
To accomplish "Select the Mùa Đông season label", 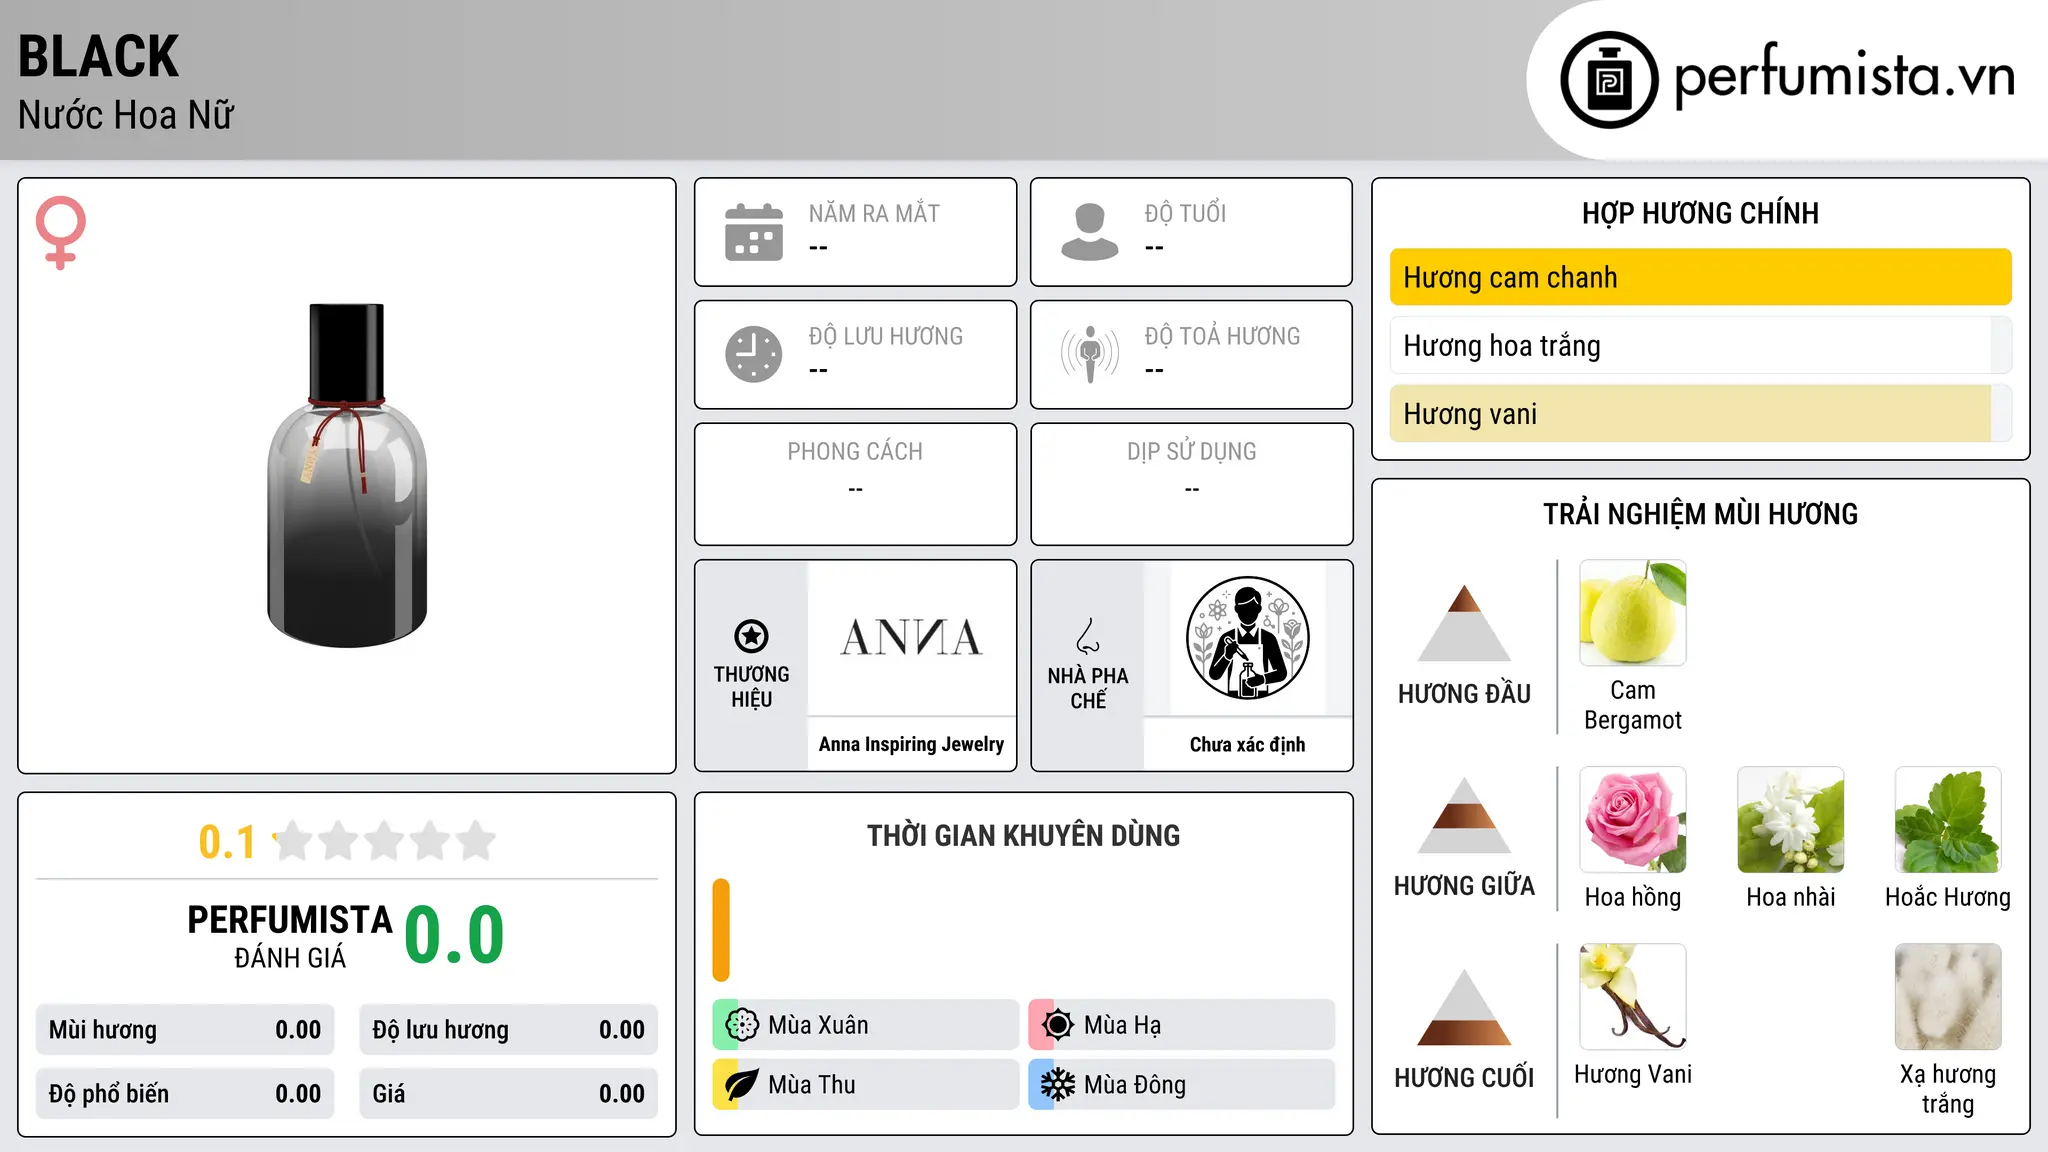I will (1135, 1085).
